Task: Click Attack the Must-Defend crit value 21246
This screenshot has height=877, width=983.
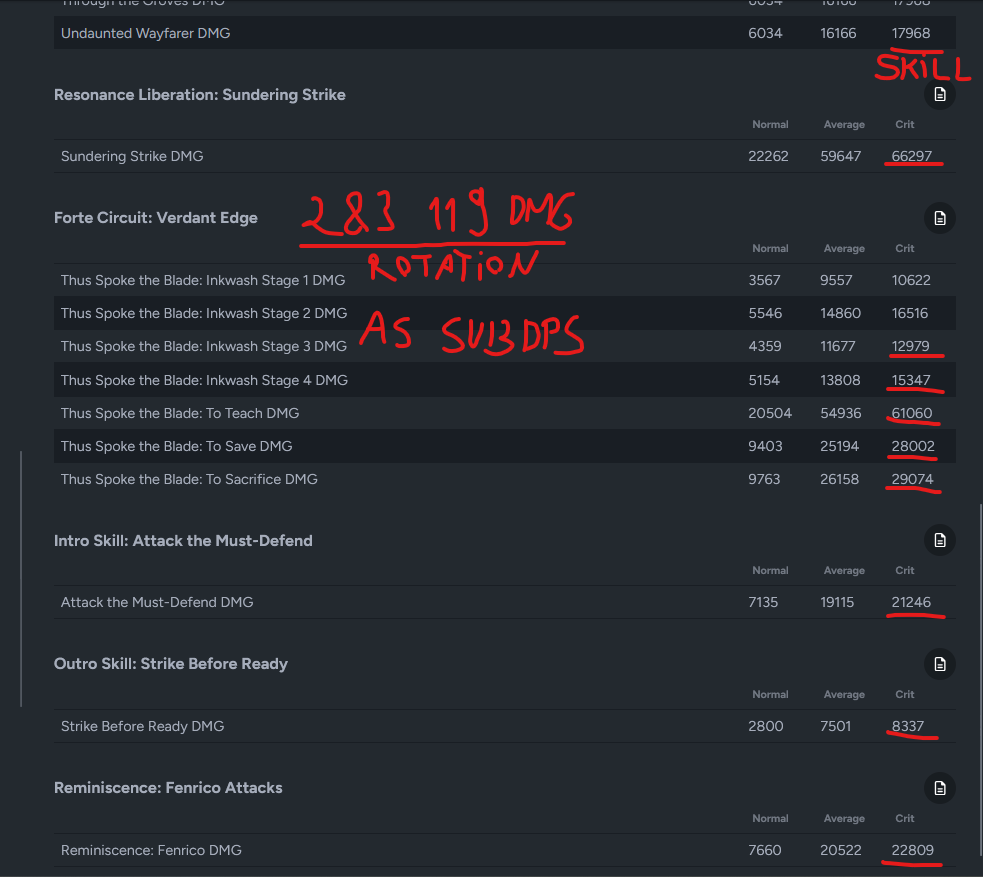Action: (911, 602)
